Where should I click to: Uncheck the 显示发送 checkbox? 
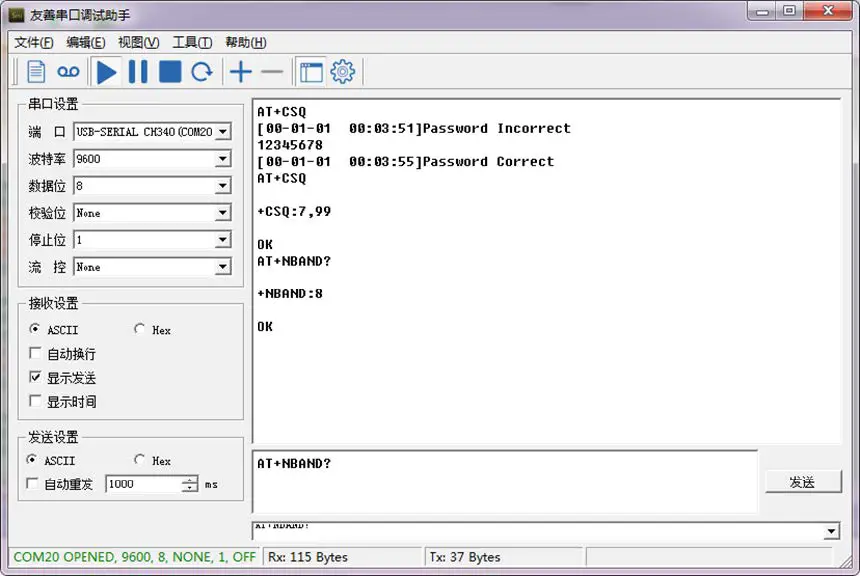pos(34,378)
